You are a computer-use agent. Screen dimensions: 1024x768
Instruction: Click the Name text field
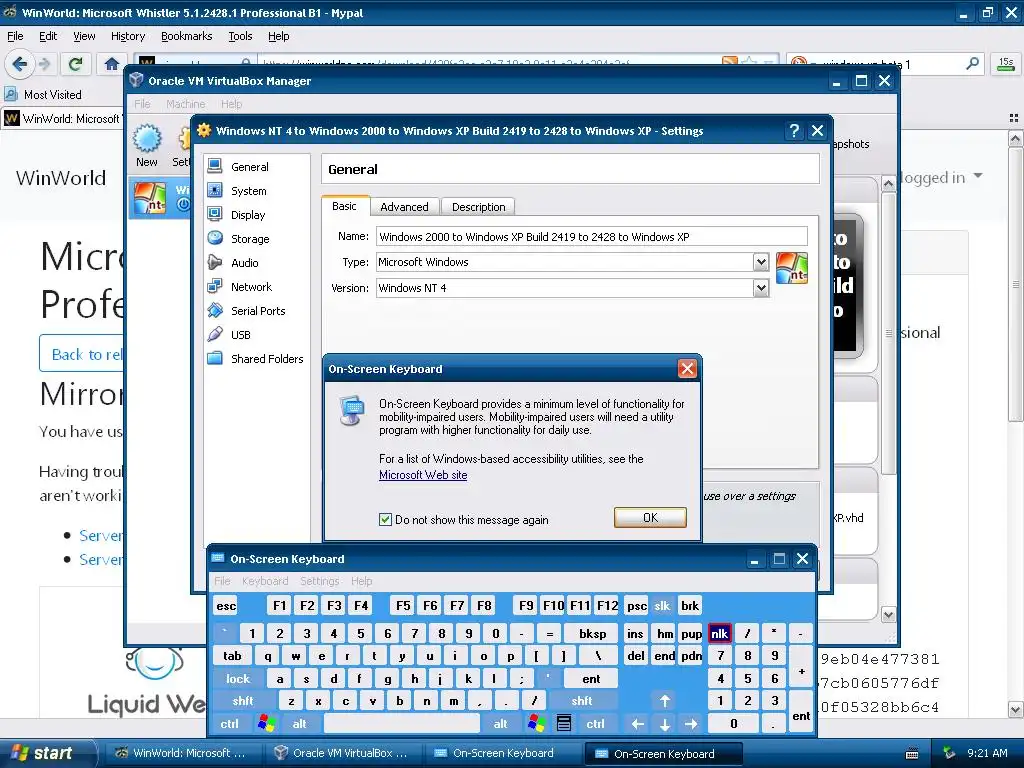coord(592,236)
